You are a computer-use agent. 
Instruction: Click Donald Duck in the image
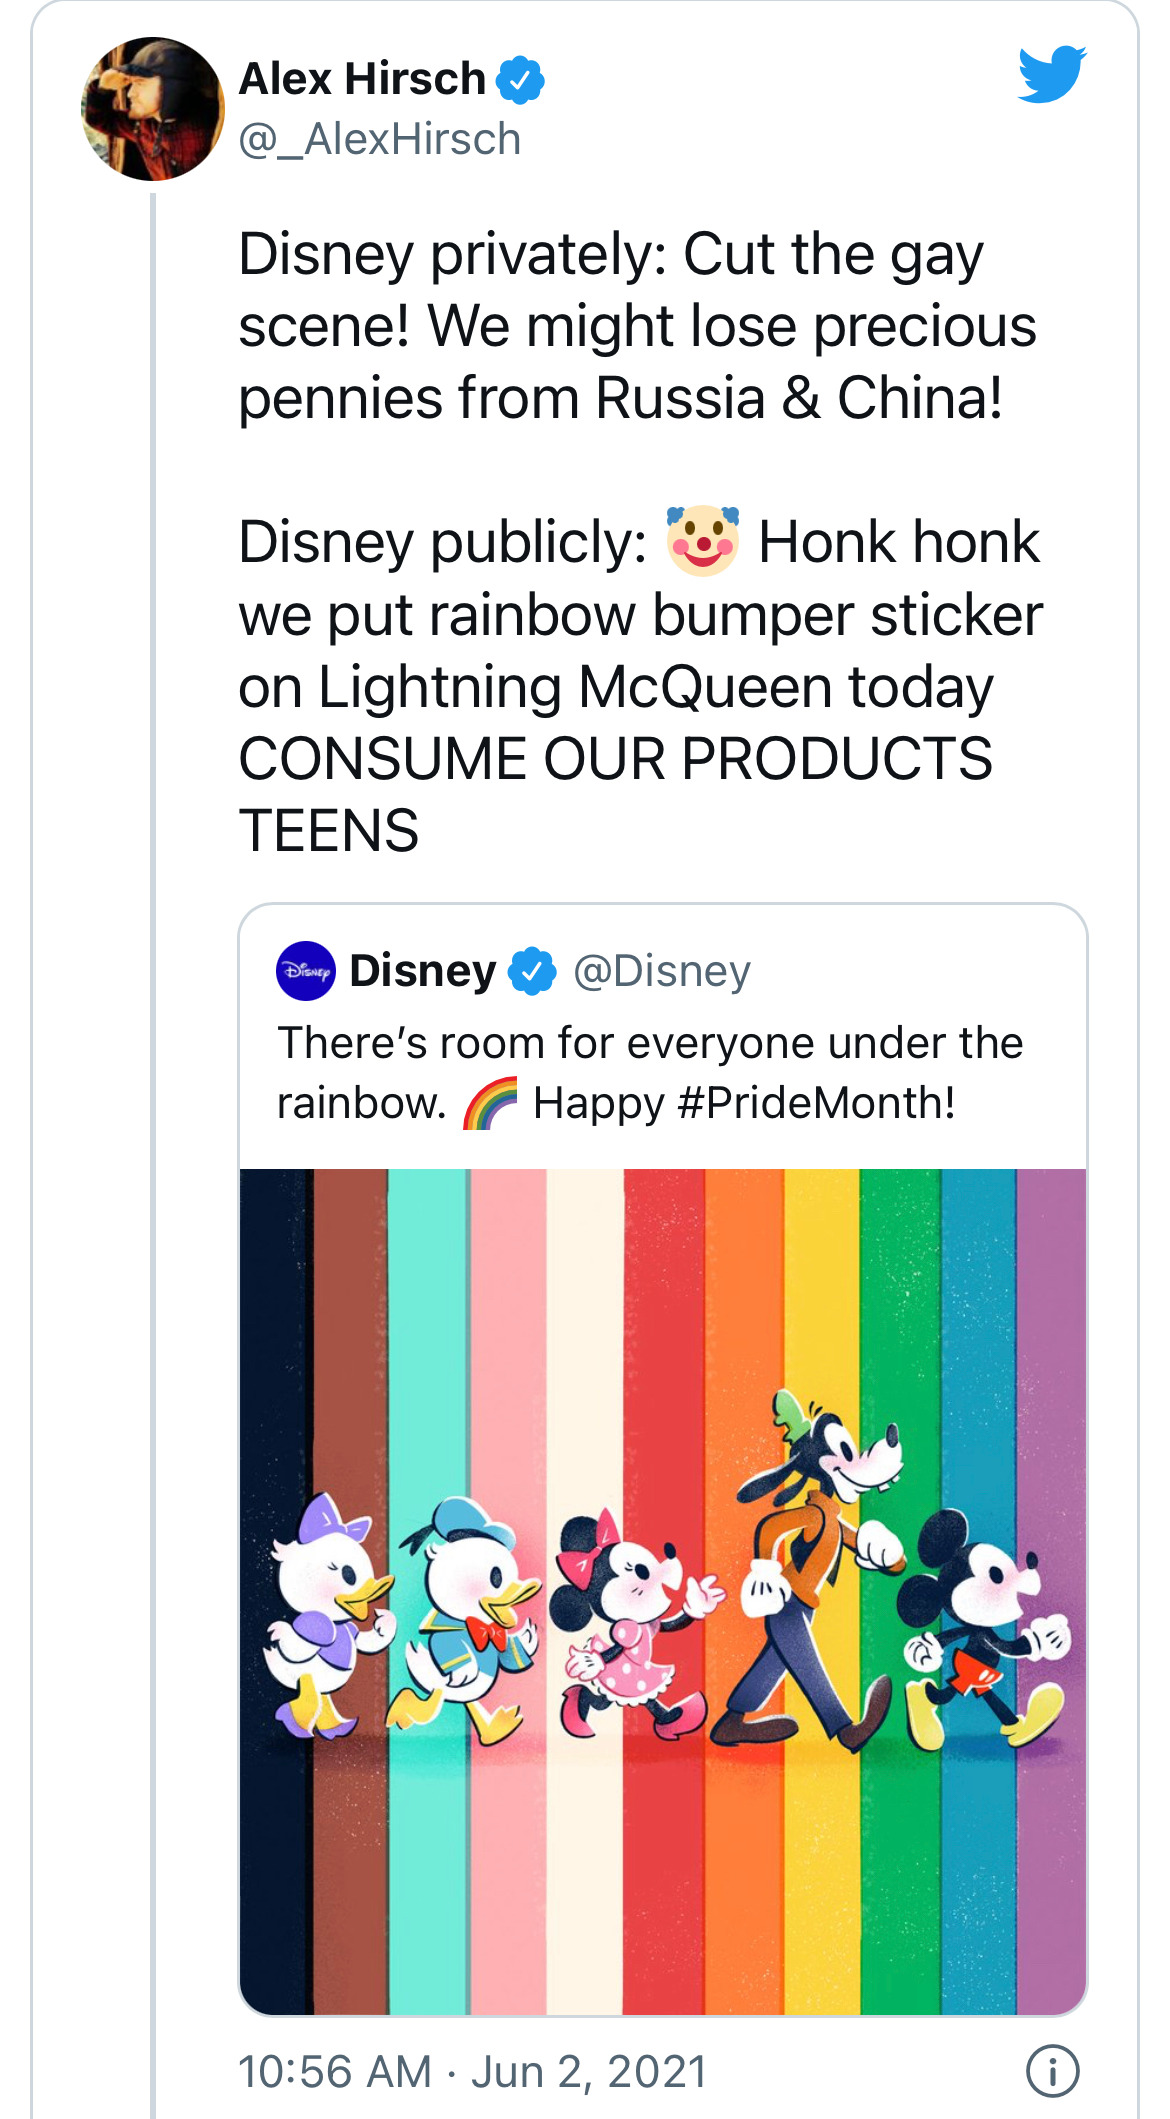pyautogui.click(x=470, y=1610)
